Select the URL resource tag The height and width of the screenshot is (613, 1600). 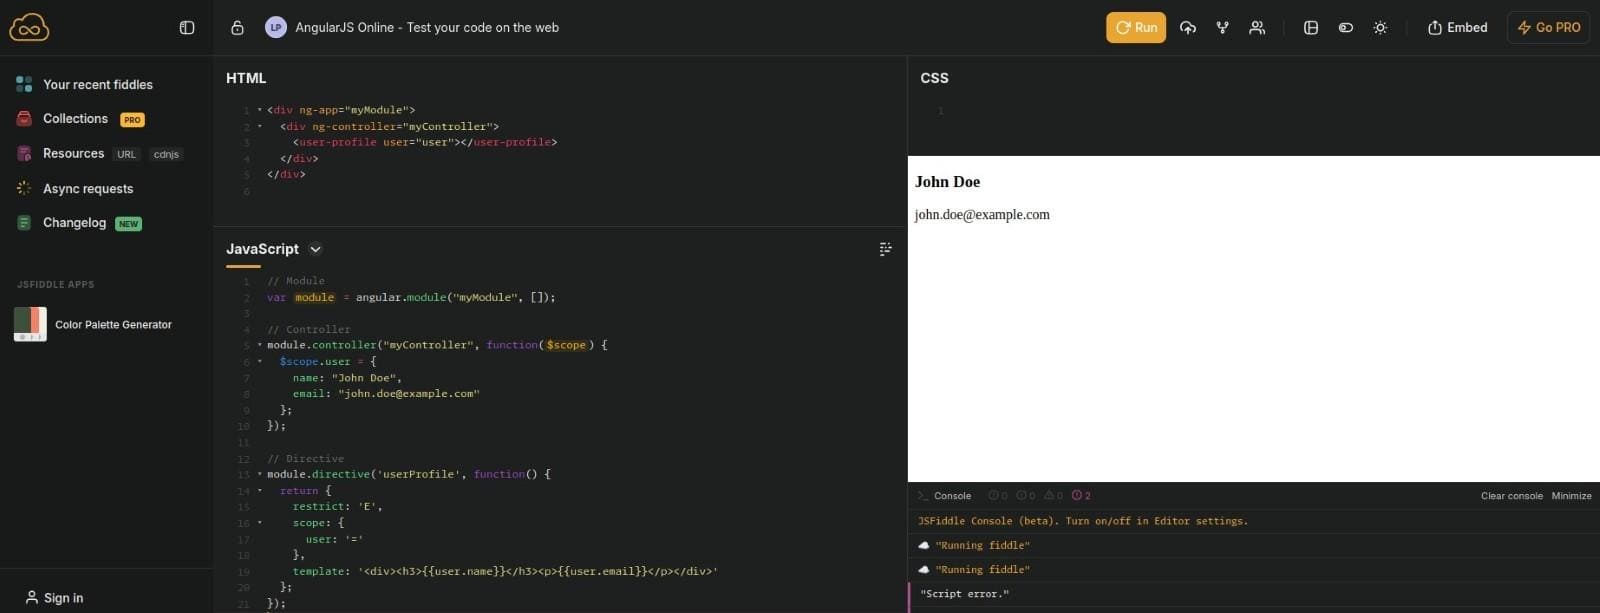tap(126, 155)
